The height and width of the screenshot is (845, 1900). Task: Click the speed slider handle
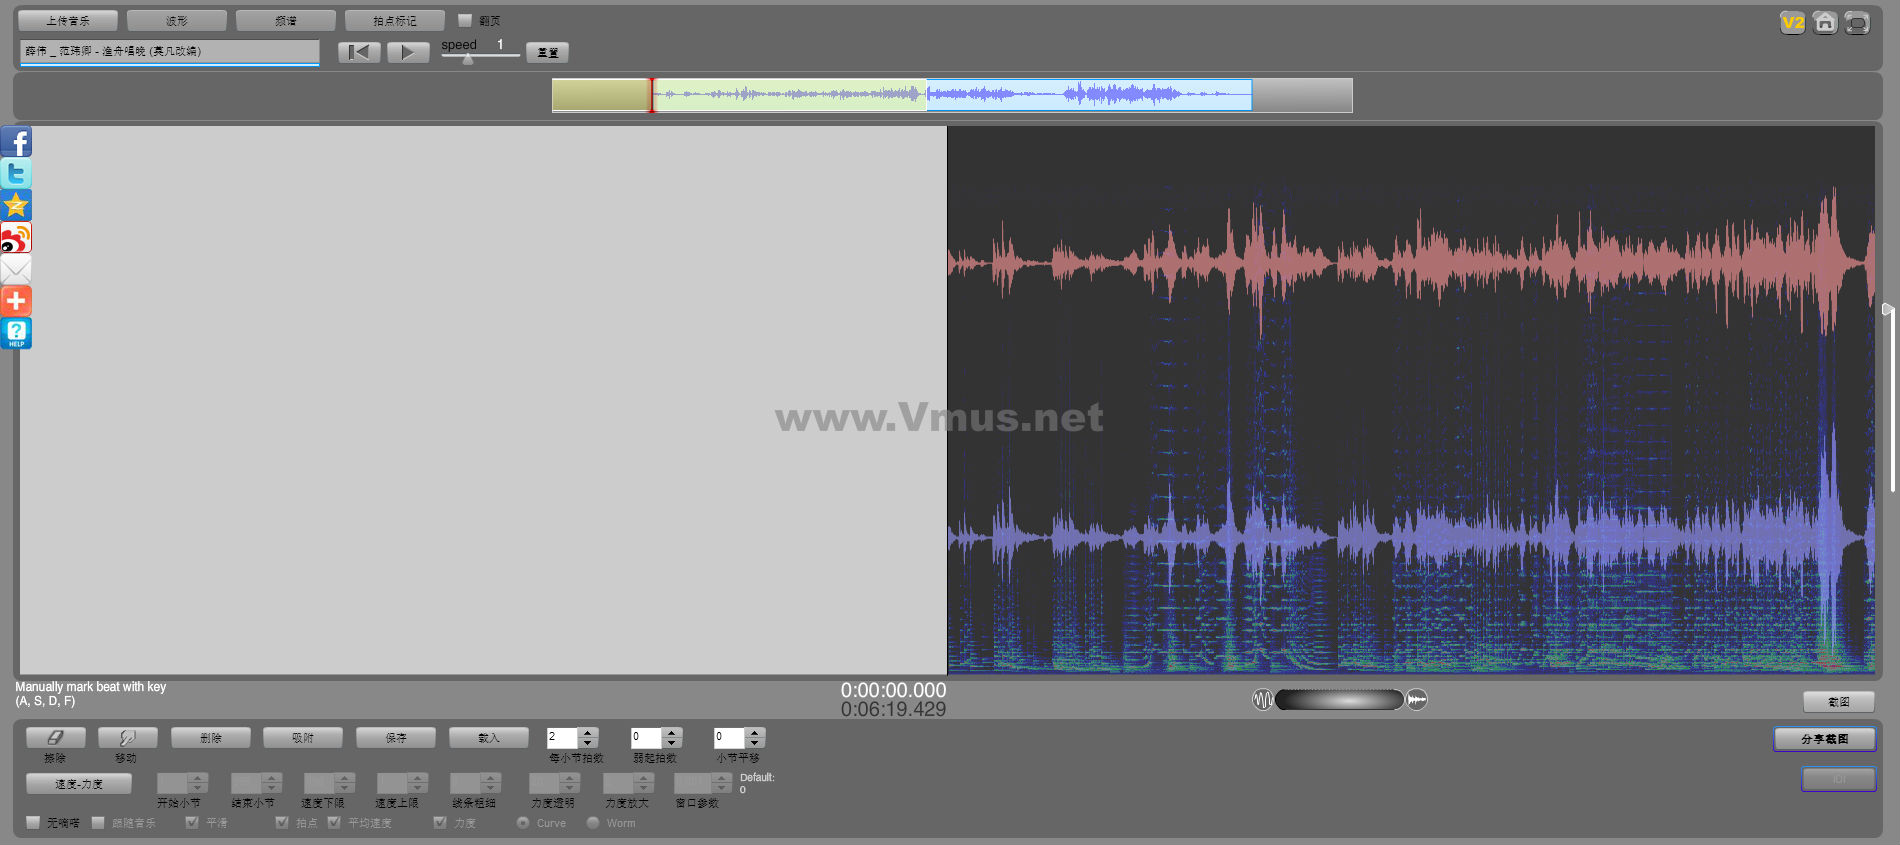point(468,58)
